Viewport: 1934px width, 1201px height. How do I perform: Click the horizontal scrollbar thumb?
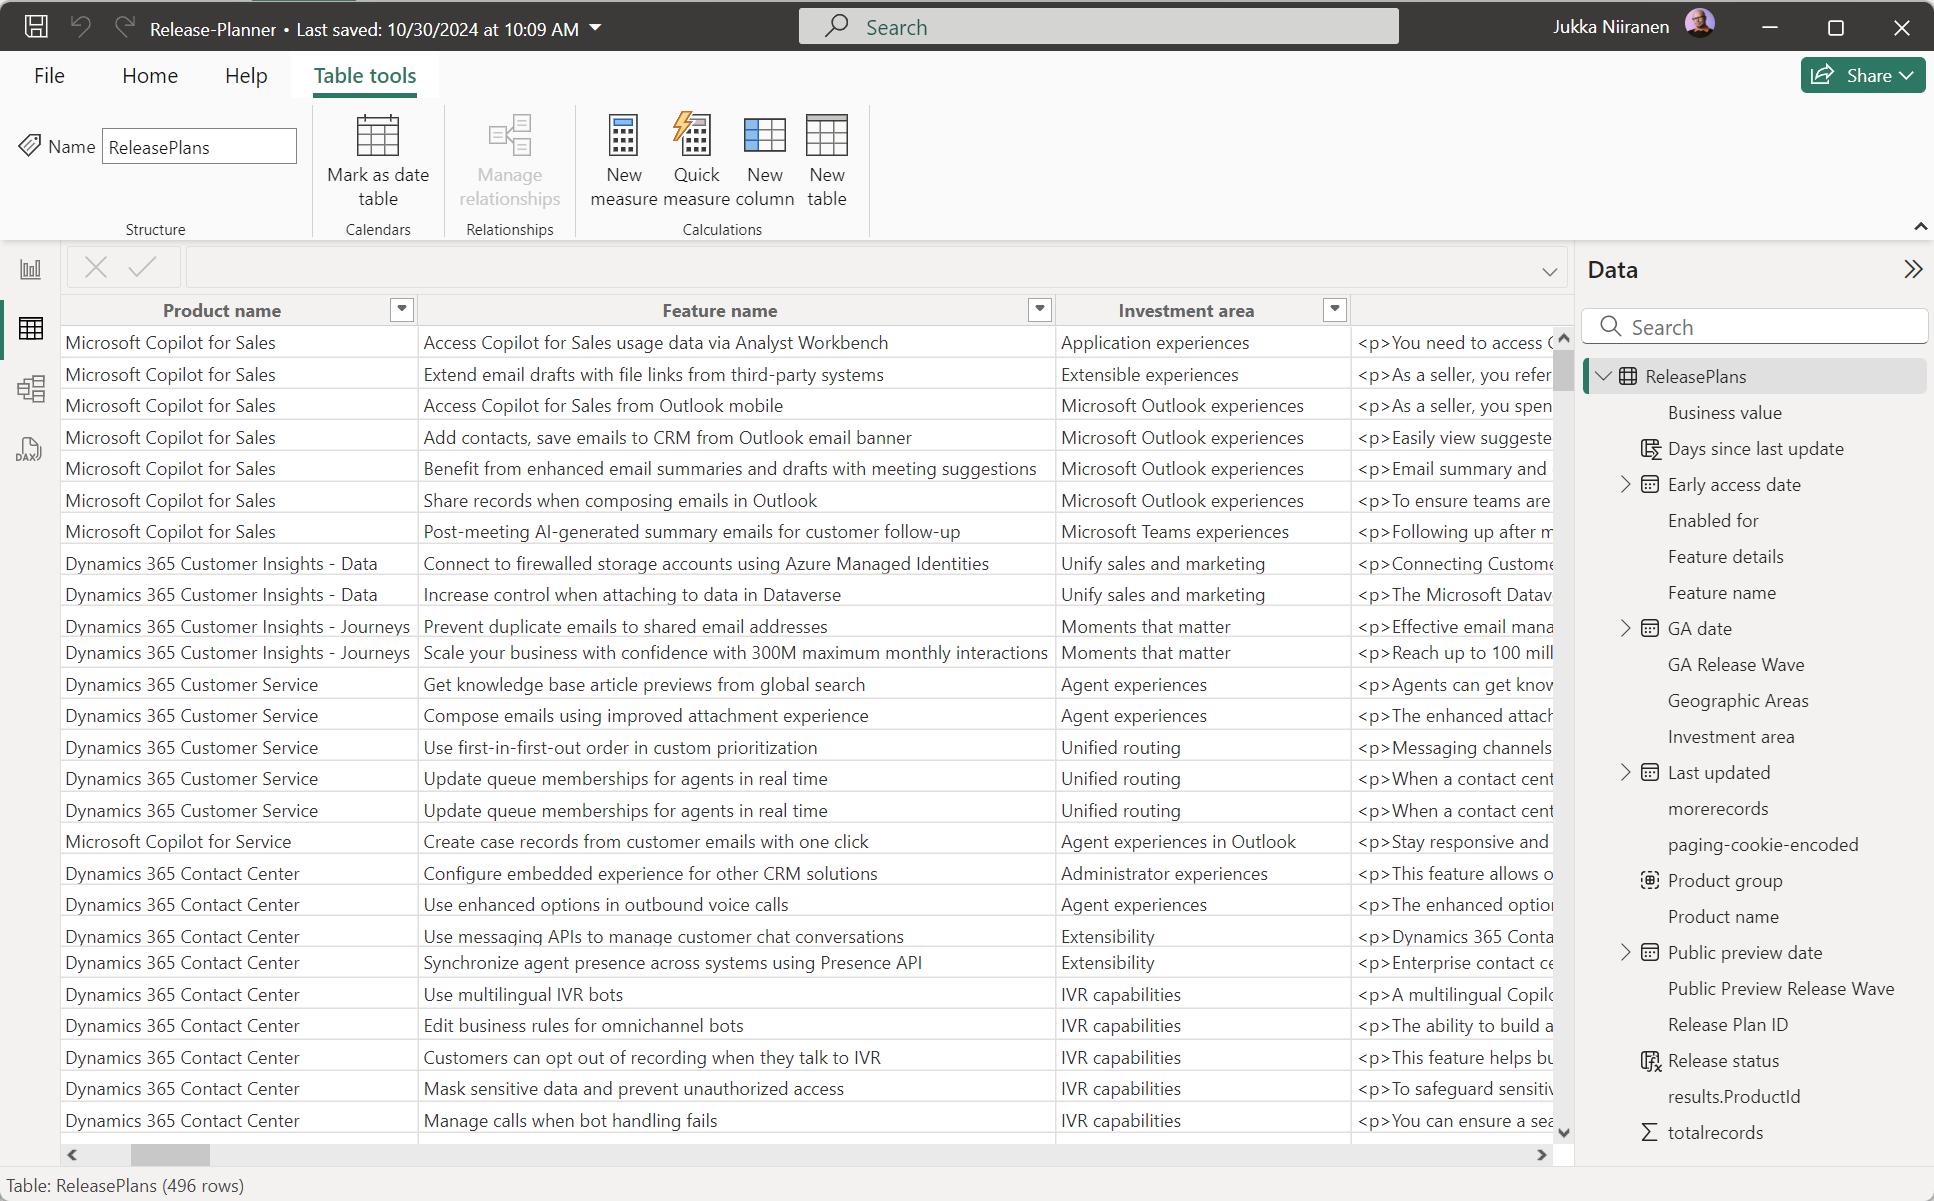tap(170, 1155)
